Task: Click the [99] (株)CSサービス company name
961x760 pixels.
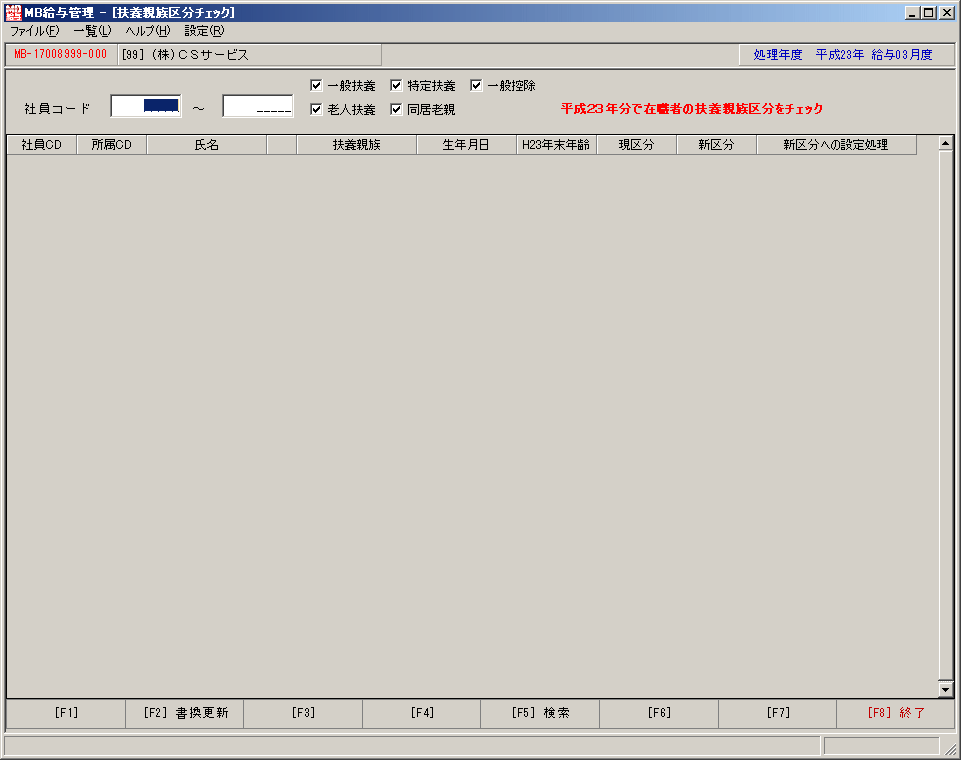Action: coord(185,55)
